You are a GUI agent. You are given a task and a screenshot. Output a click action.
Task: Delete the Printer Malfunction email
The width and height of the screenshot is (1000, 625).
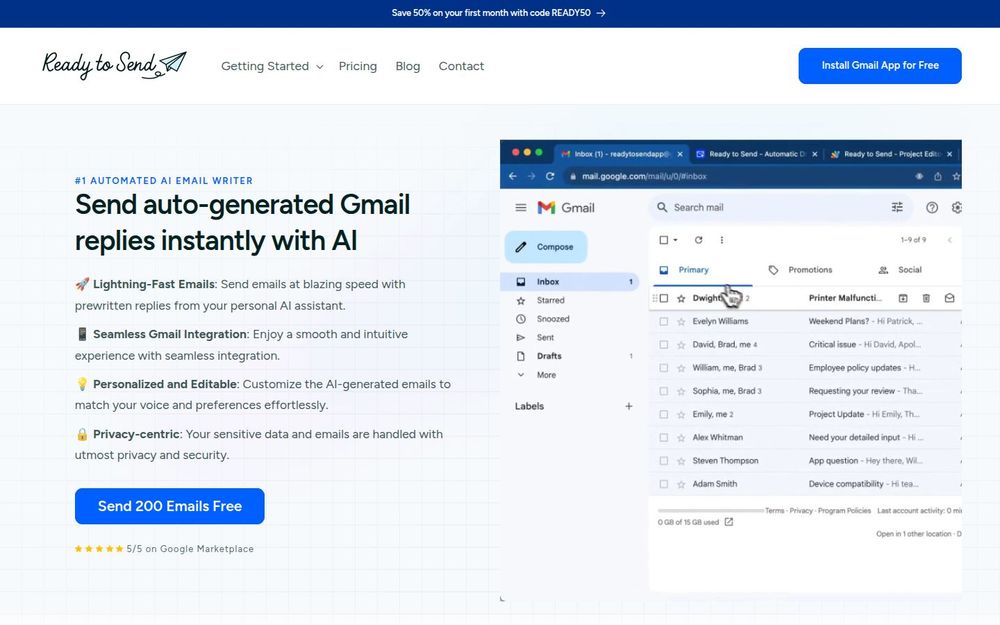pyautogui.click(x=926, y=298)
